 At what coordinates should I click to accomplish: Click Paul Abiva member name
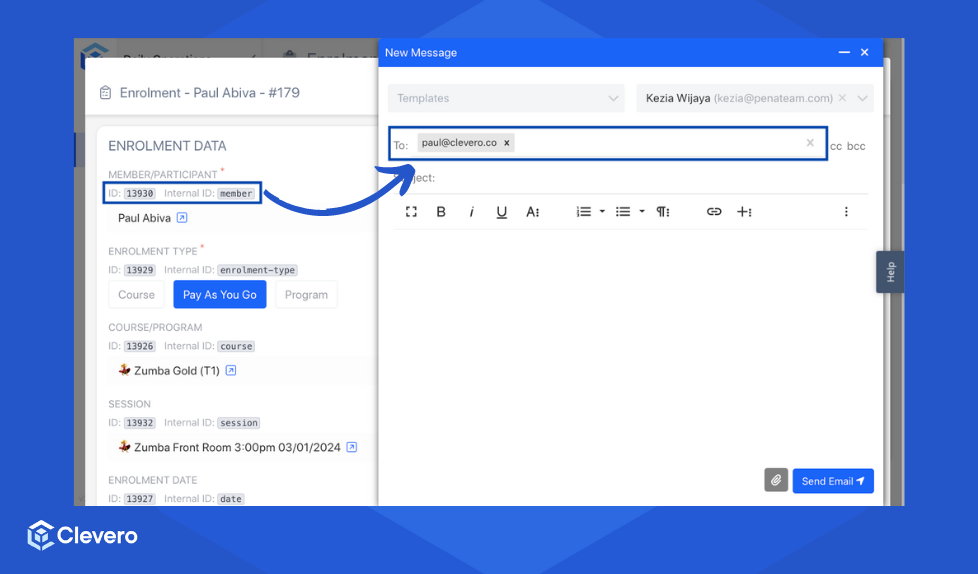(144, 218)
